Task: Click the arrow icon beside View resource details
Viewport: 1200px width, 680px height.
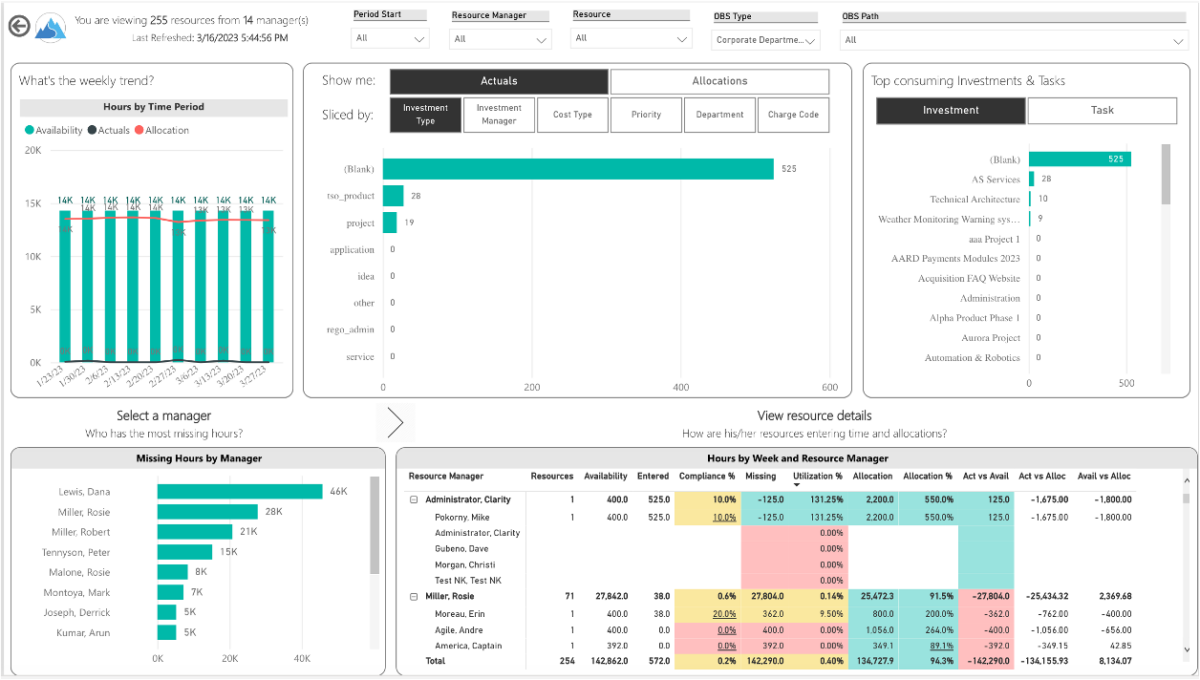Action: (395, 422)
